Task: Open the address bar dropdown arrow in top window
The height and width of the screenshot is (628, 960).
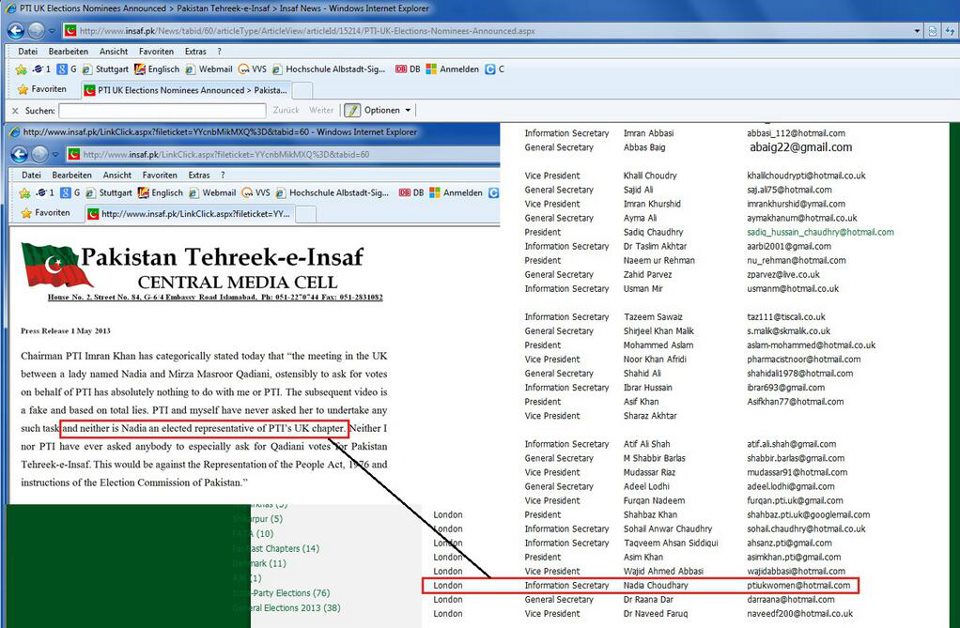Action: [917, 31]
